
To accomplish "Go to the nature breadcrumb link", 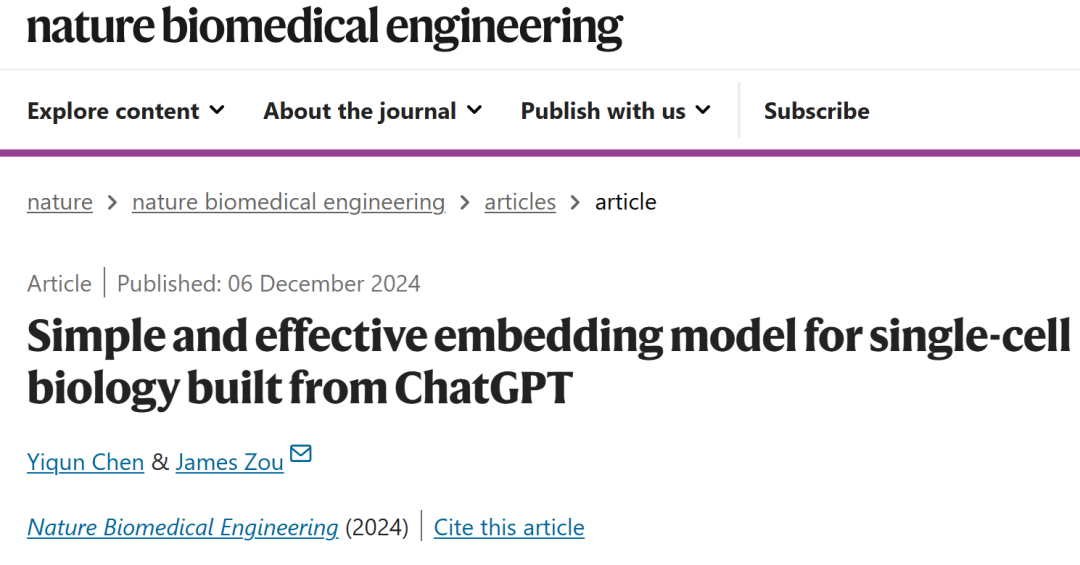I will click(x=60, y=202).
